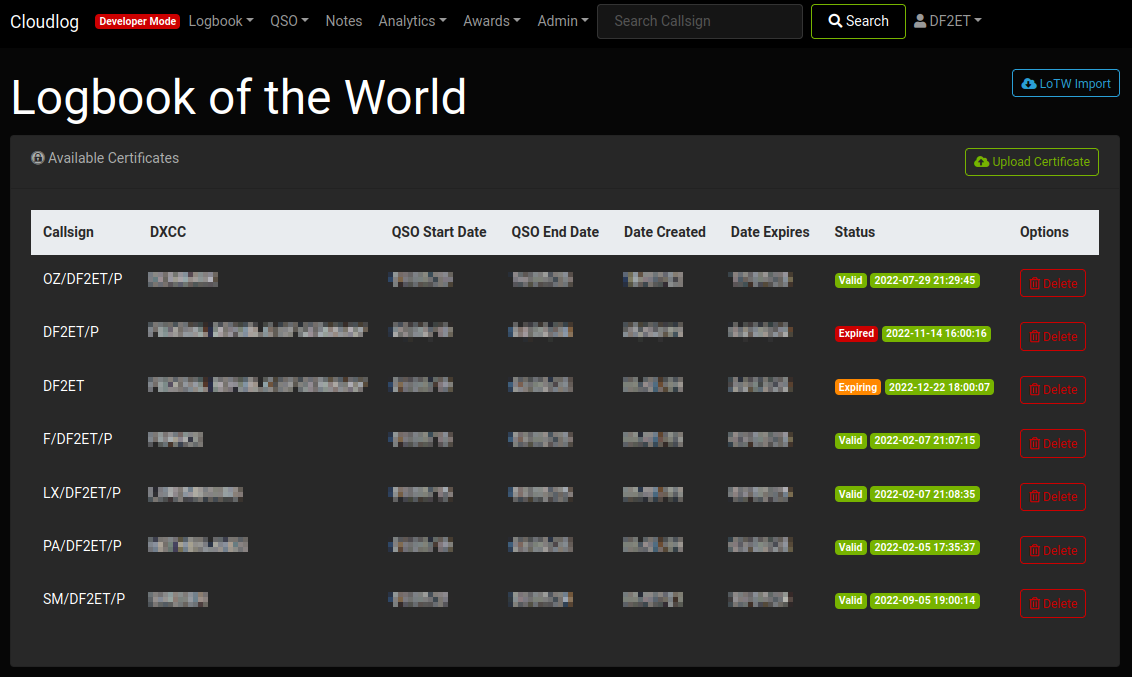
Task: Delete the PA/DF2ET/P certificate
Action: tap(1053, 550)
